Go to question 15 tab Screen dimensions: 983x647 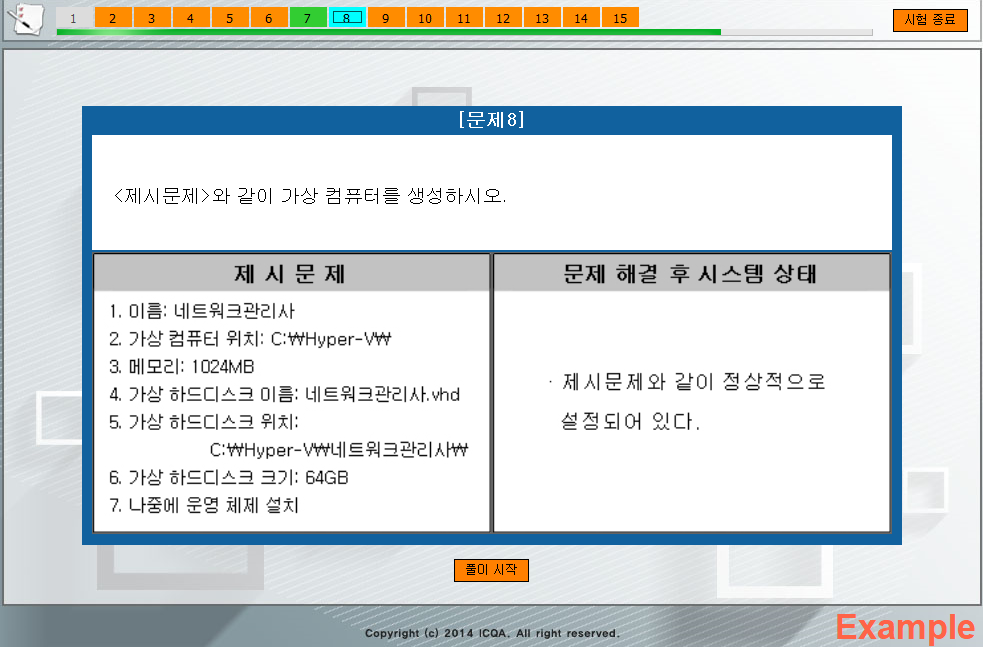(x=620, y=18)
